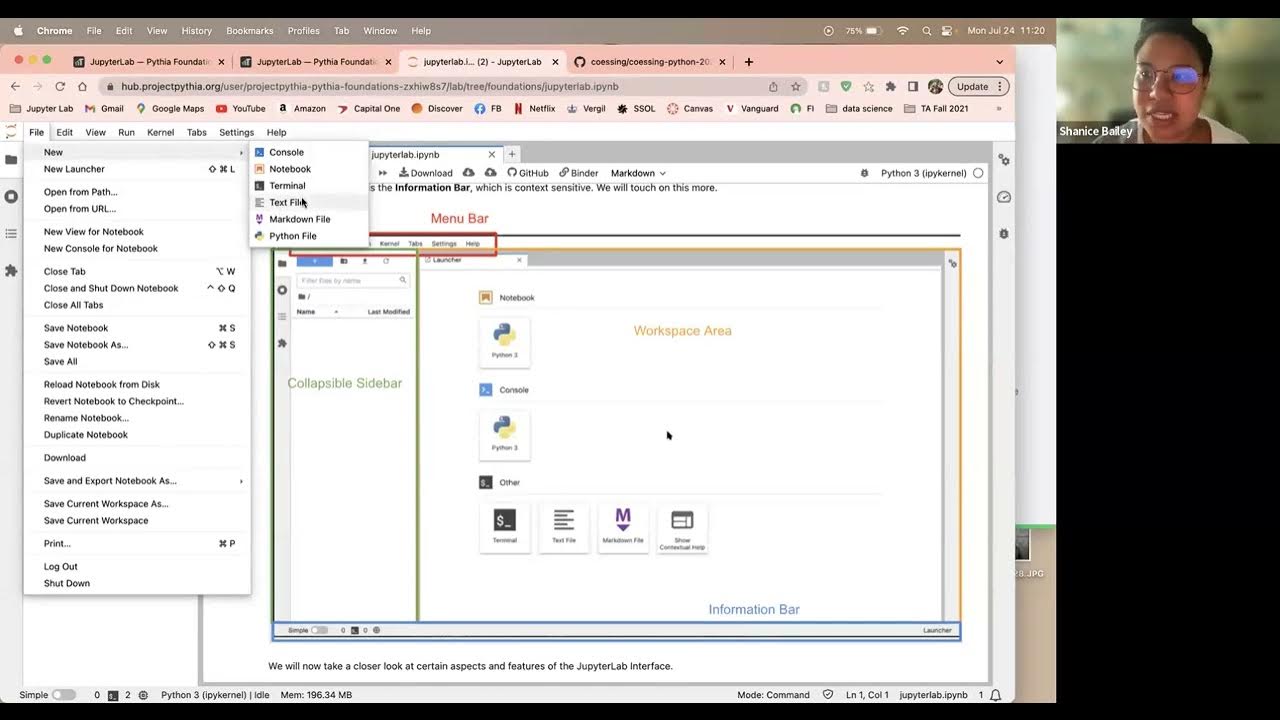Click the notification bell in status bar
This screenshot has width=1280, height=720.
coord(996,695)
